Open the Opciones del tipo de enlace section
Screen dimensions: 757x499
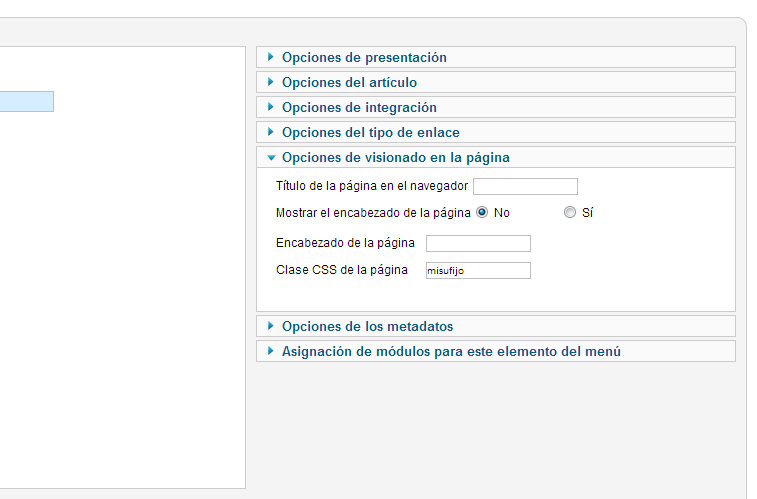tap(496, 133)
